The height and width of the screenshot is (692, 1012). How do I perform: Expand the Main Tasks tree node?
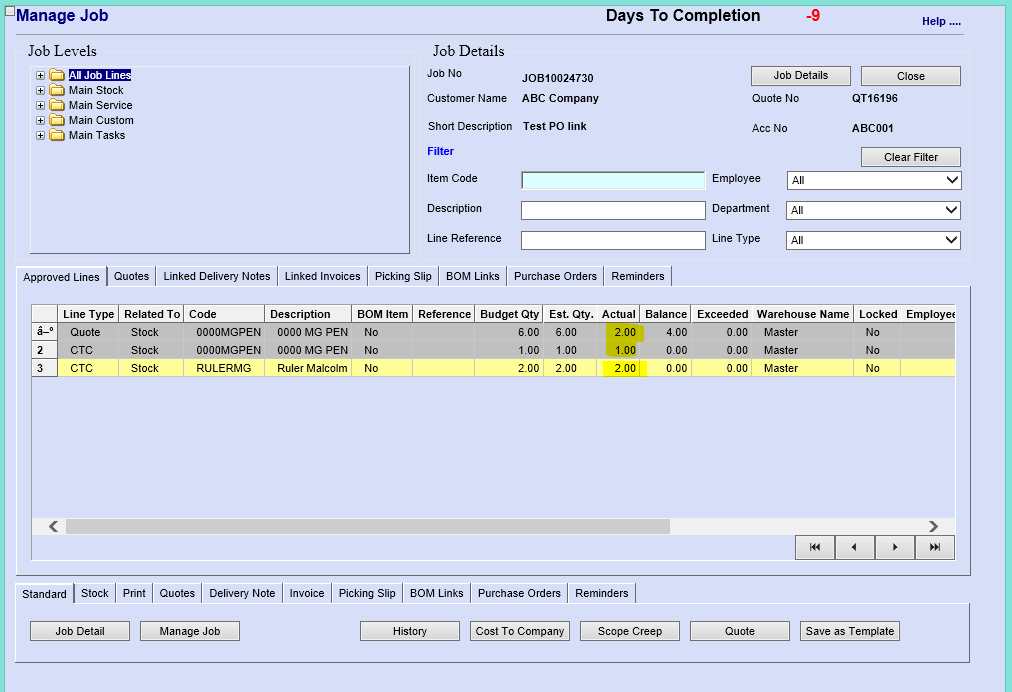pyautogui.click(x=40, y=135)
